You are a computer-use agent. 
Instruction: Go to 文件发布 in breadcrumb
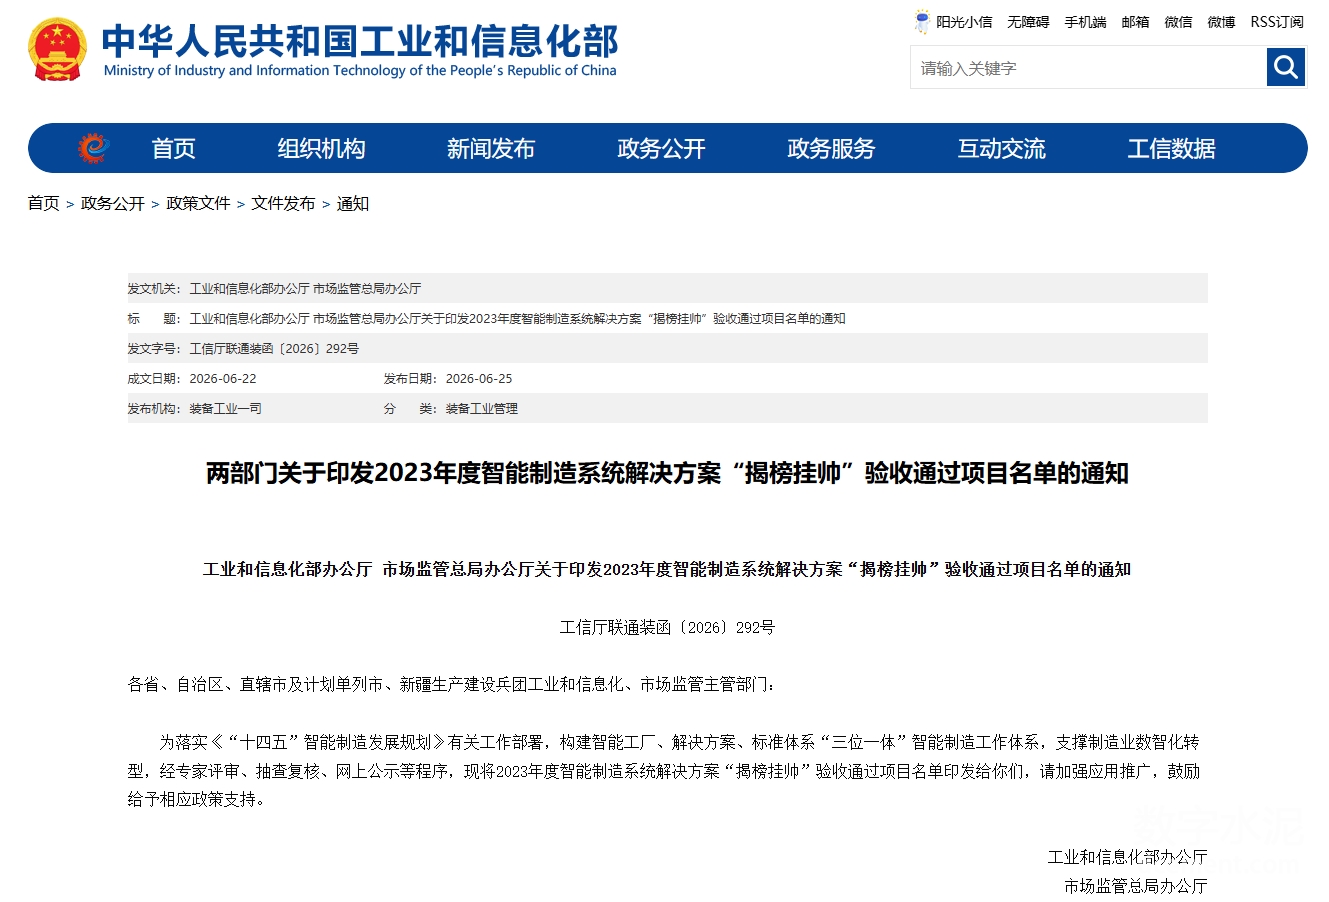283,203
